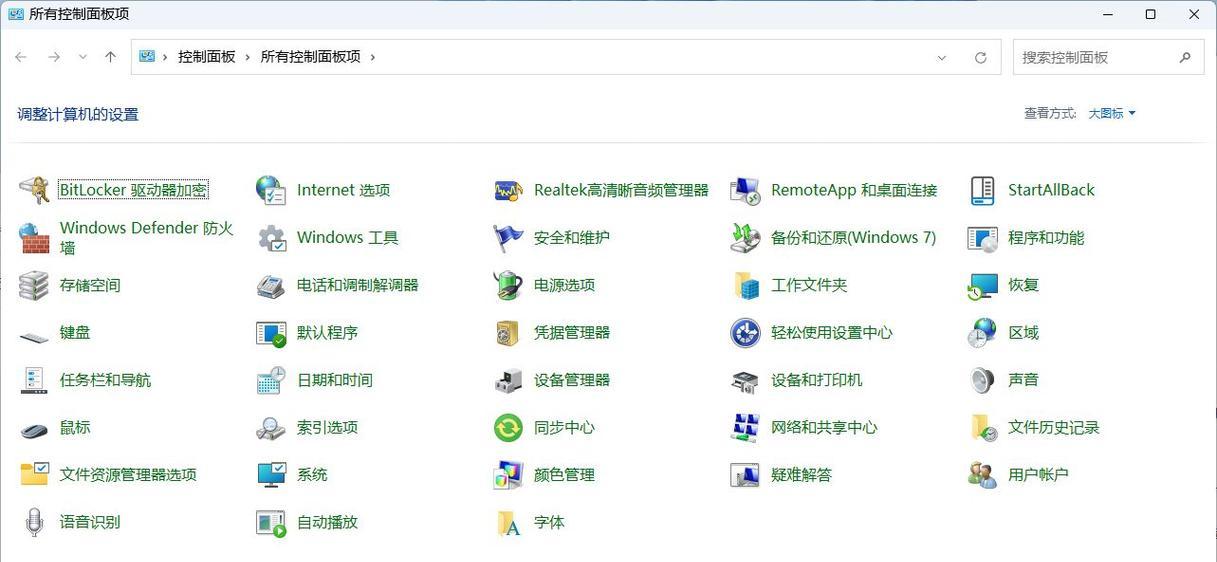Open the Internet 选项 globe icon
This screenshot has height=562, width=1217.
[271, 190]
